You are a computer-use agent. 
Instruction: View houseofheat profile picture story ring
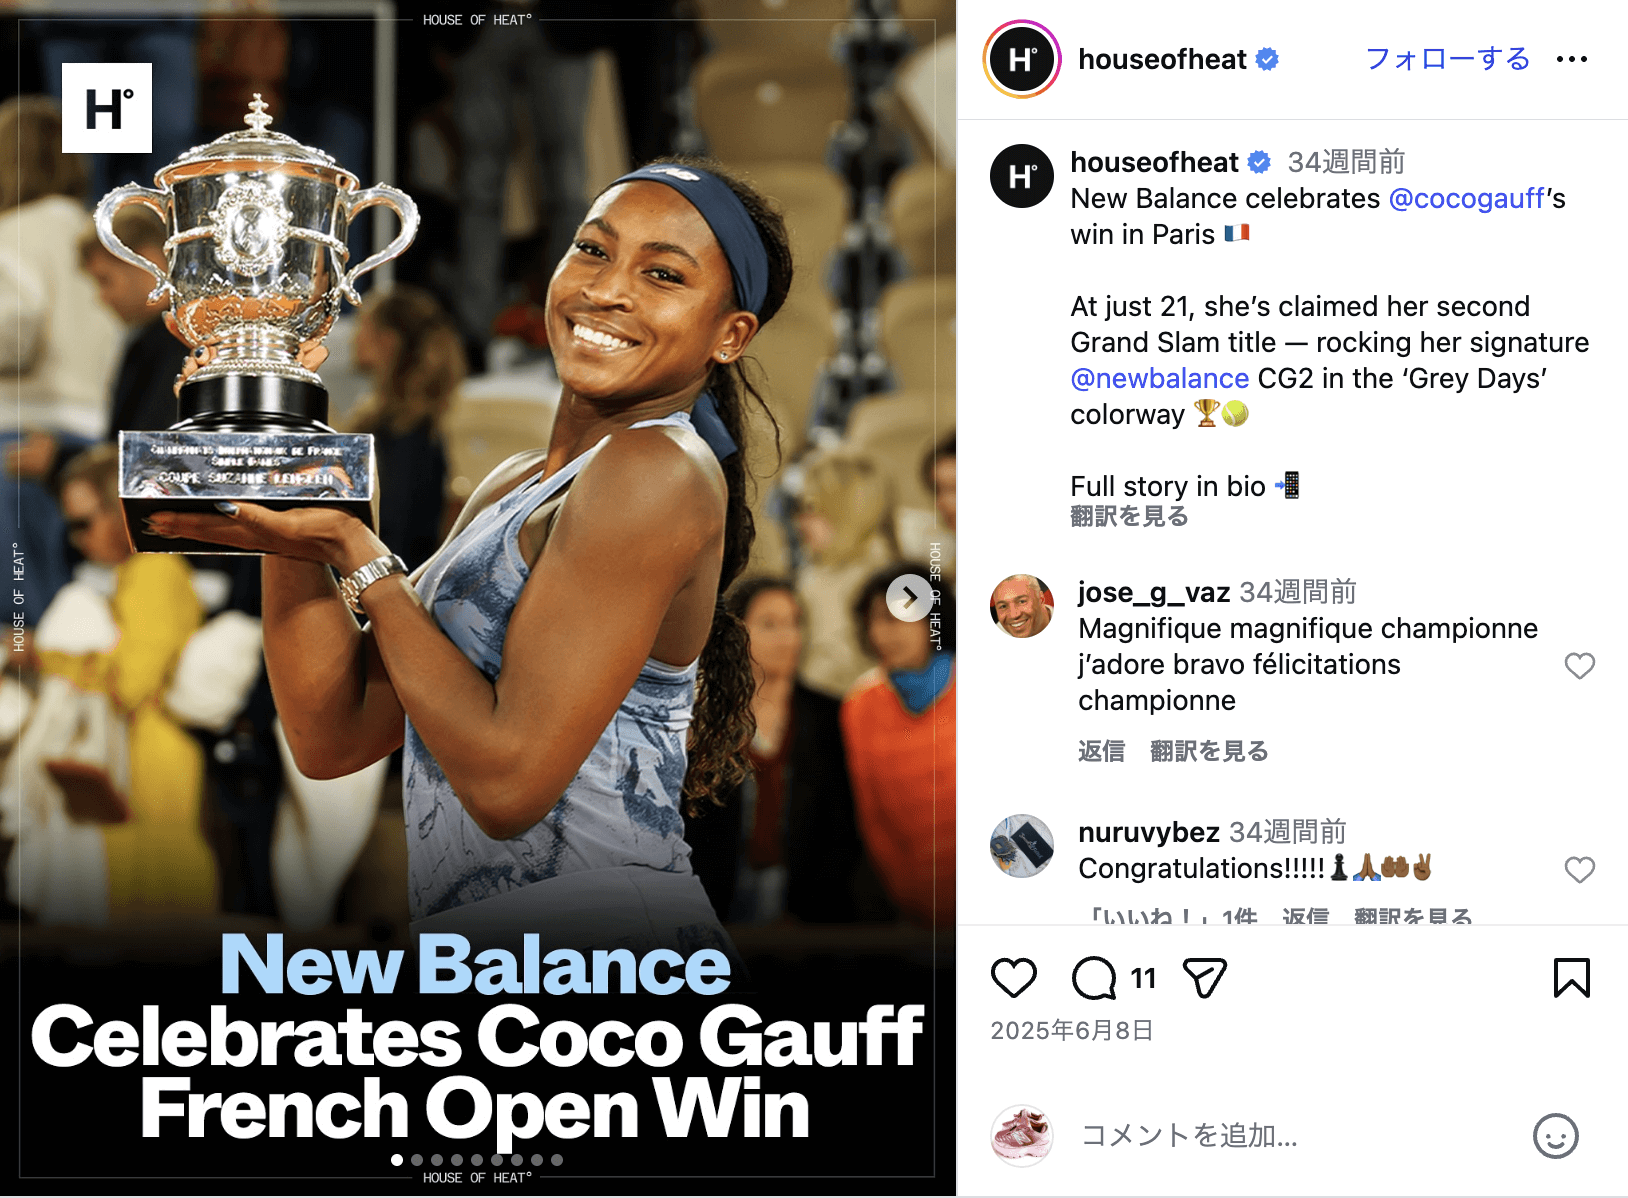1021,59
